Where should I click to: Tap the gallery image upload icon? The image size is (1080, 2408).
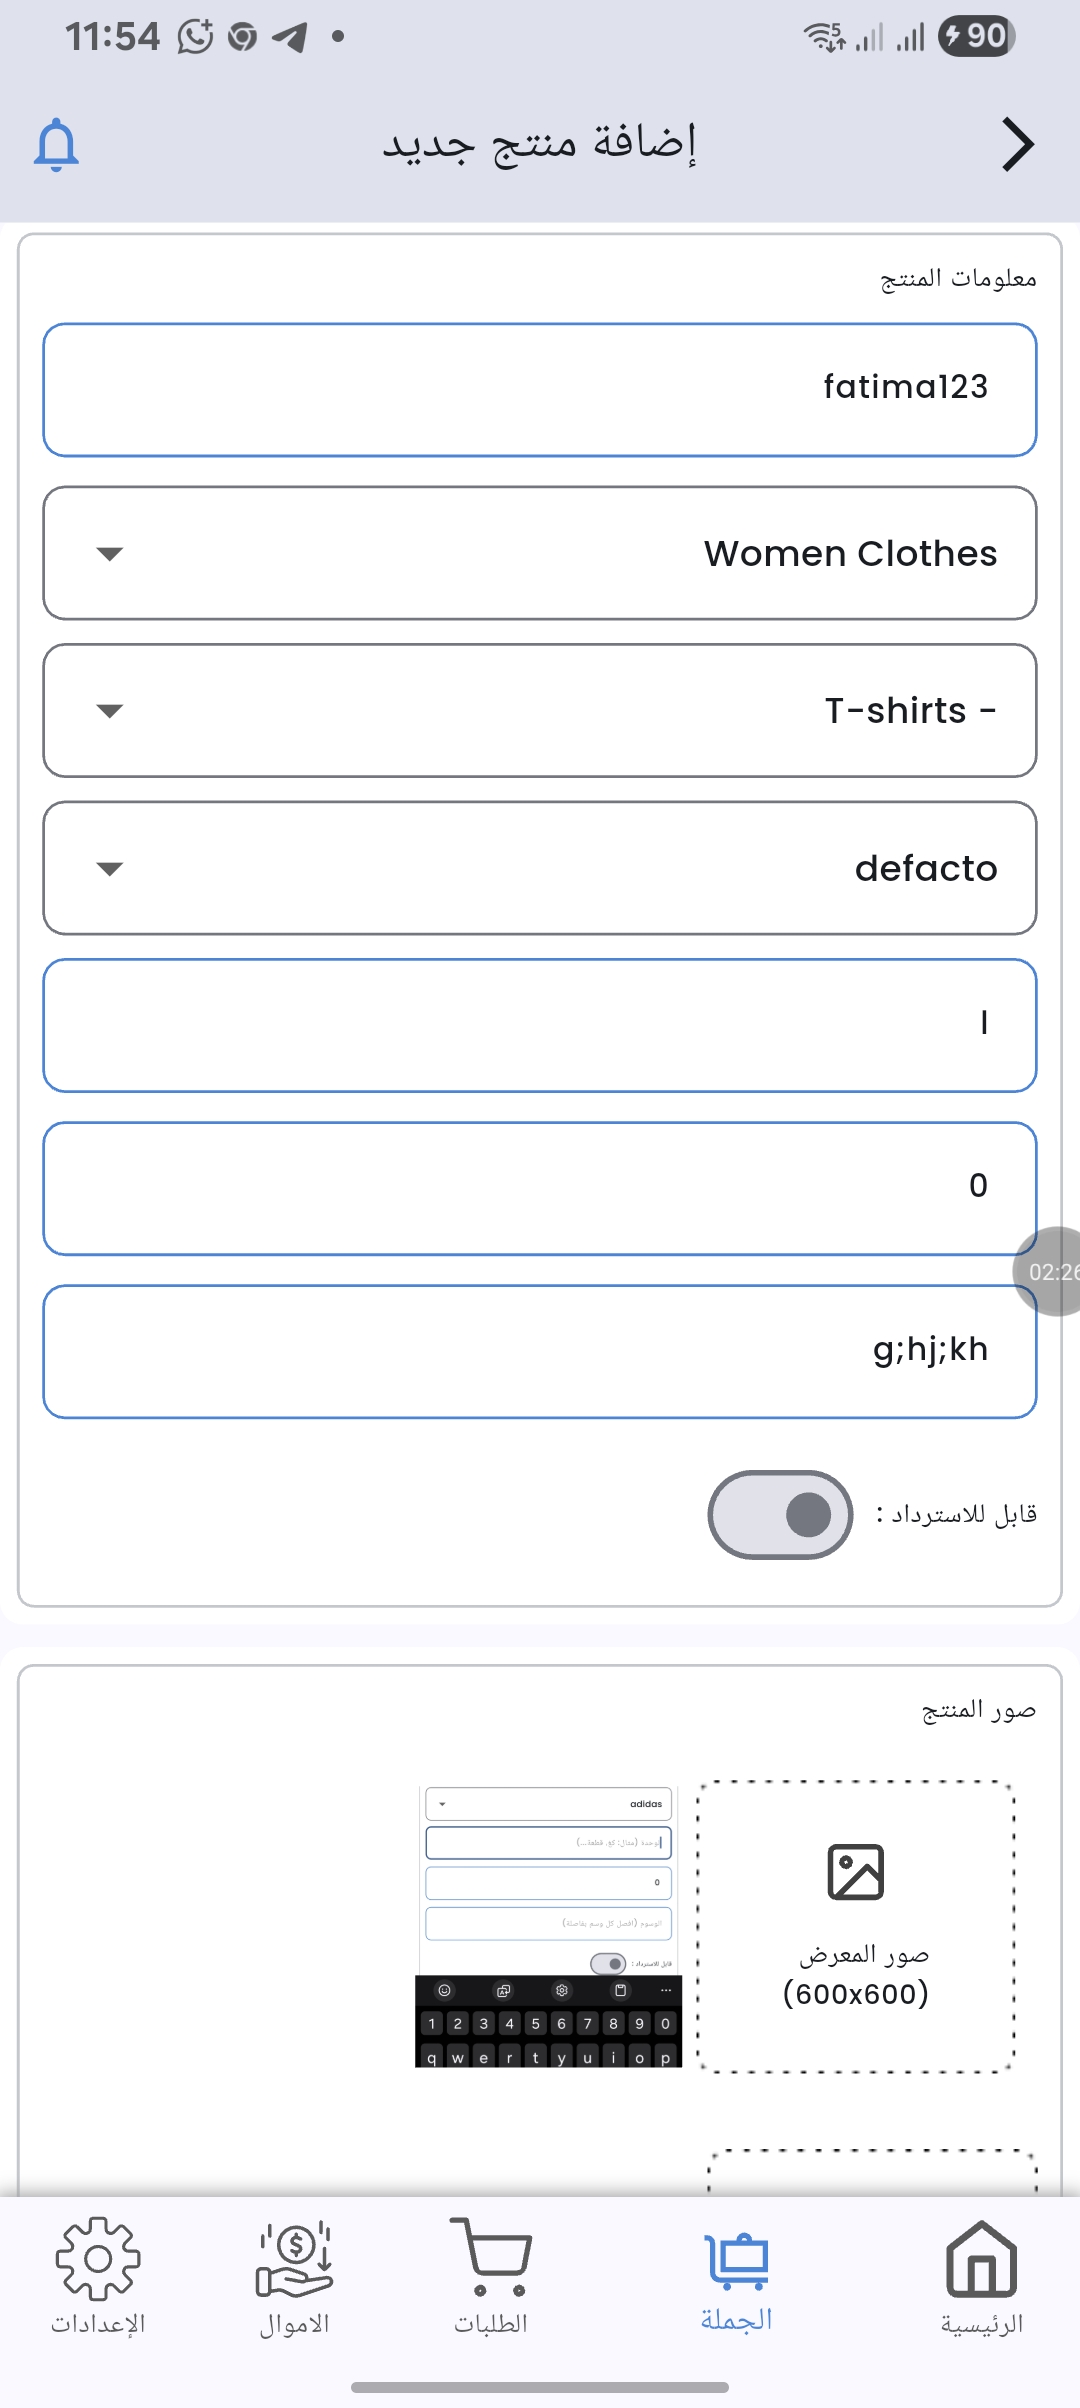click(x=856, y=1872)
